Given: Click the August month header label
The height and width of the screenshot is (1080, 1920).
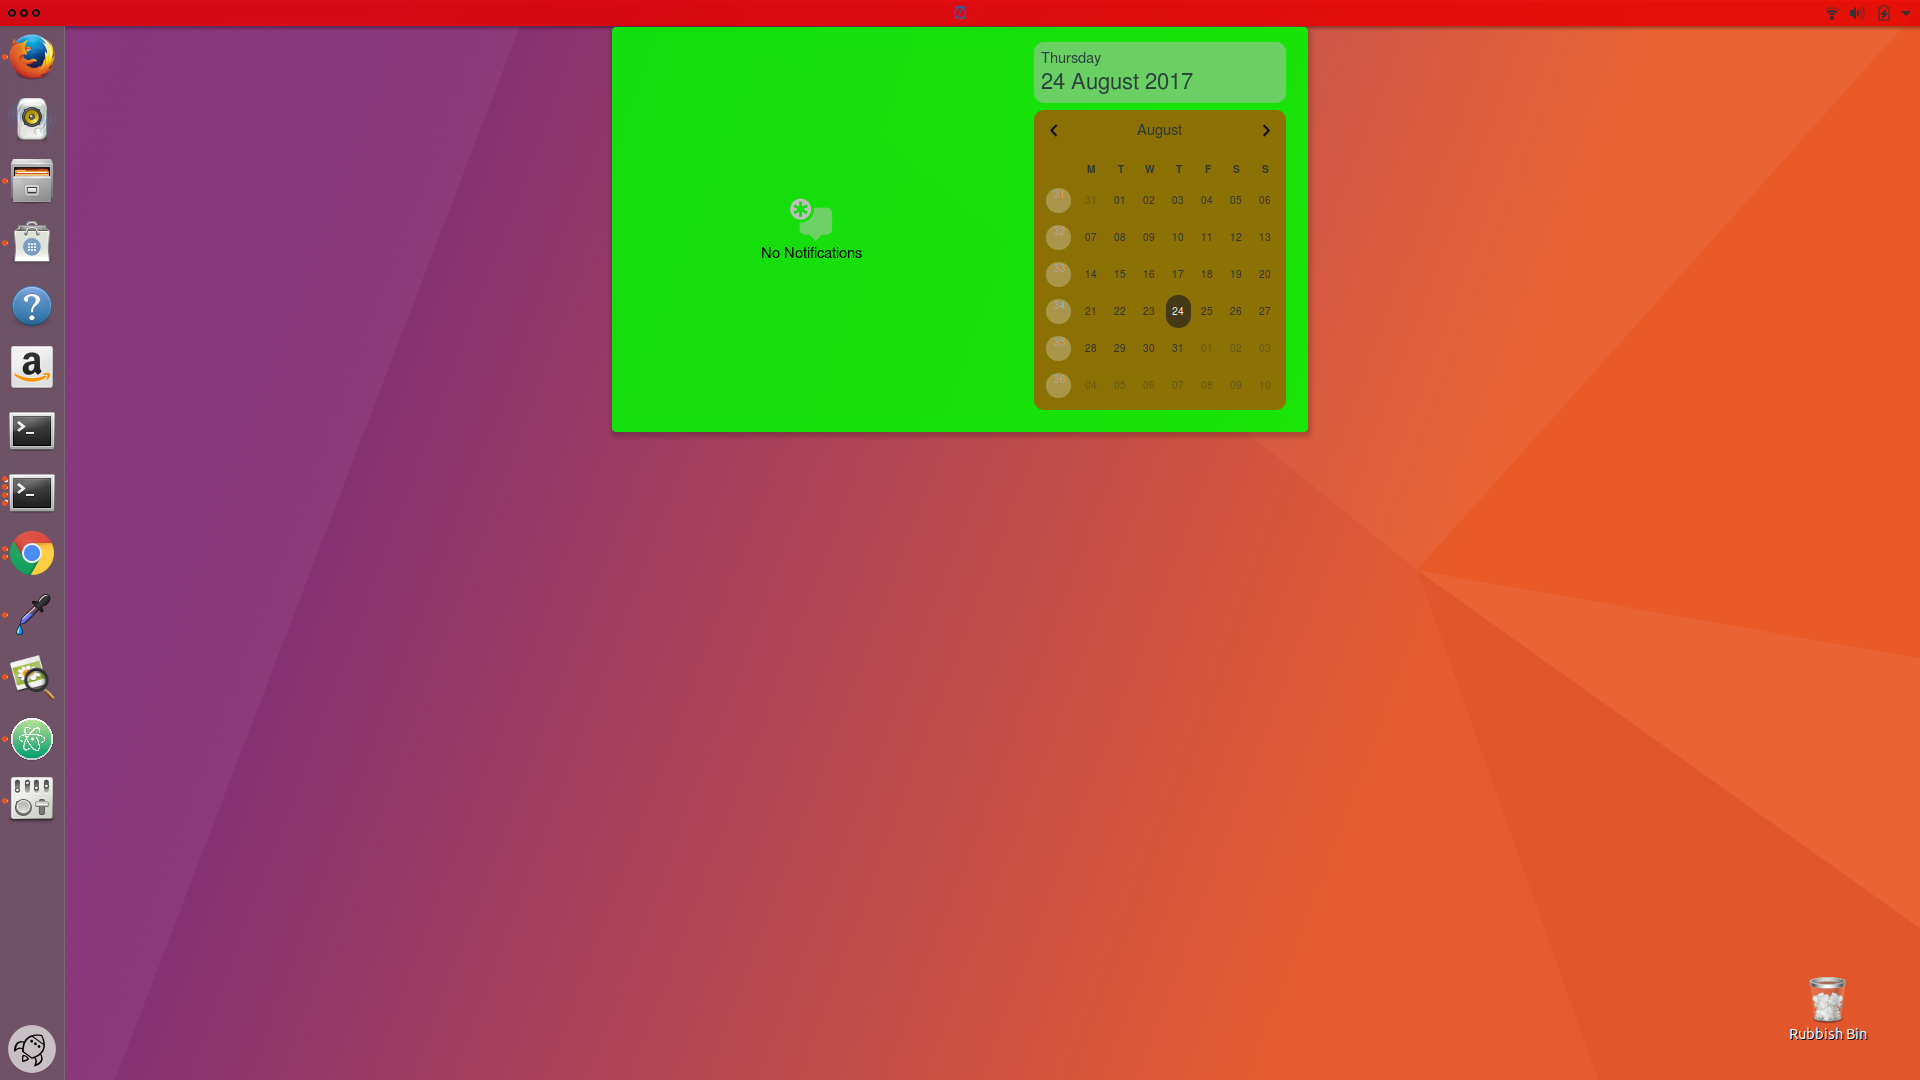Looking at the screenshot, I should point(1159,129).
